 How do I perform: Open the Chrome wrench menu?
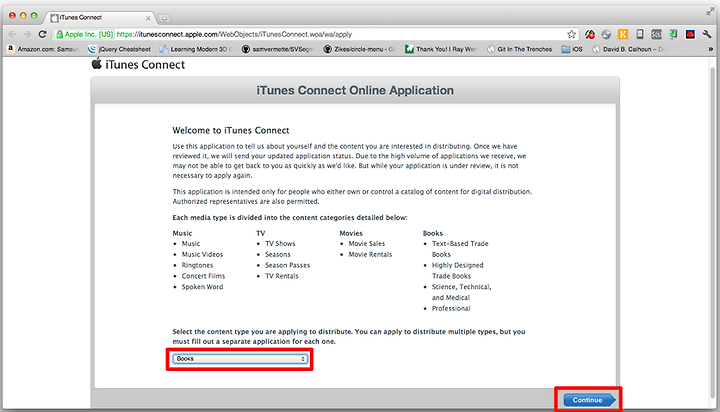(x=707, y=34)
